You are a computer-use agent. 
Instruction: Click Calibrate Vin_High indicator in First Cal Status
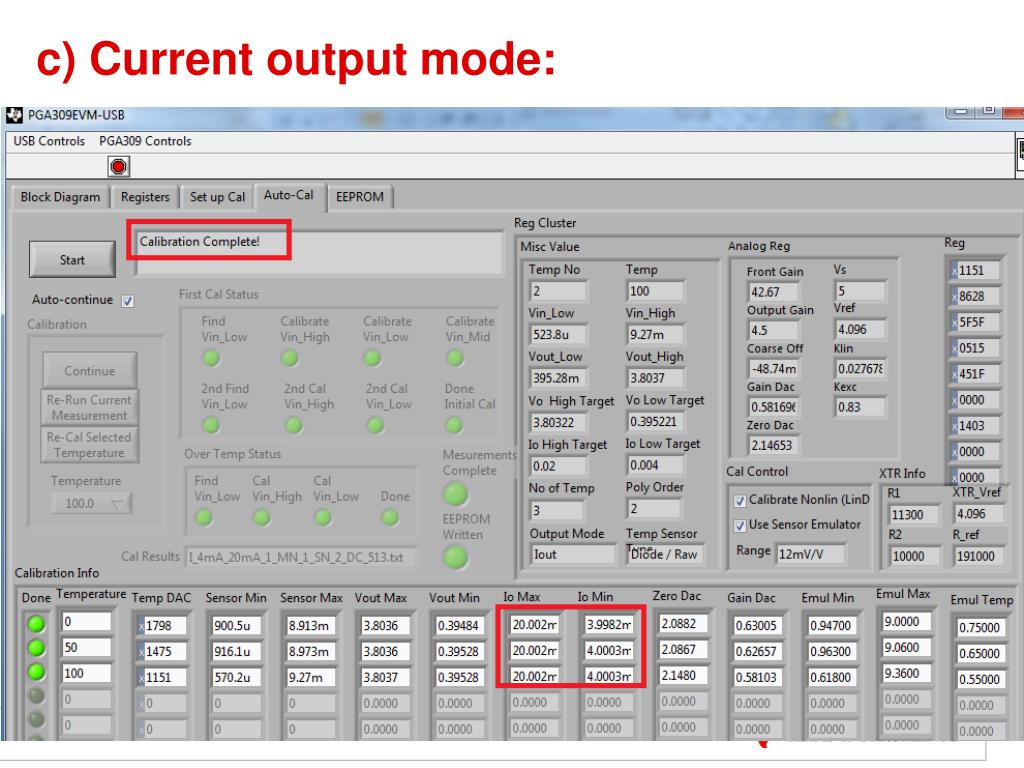pos(289,358)
